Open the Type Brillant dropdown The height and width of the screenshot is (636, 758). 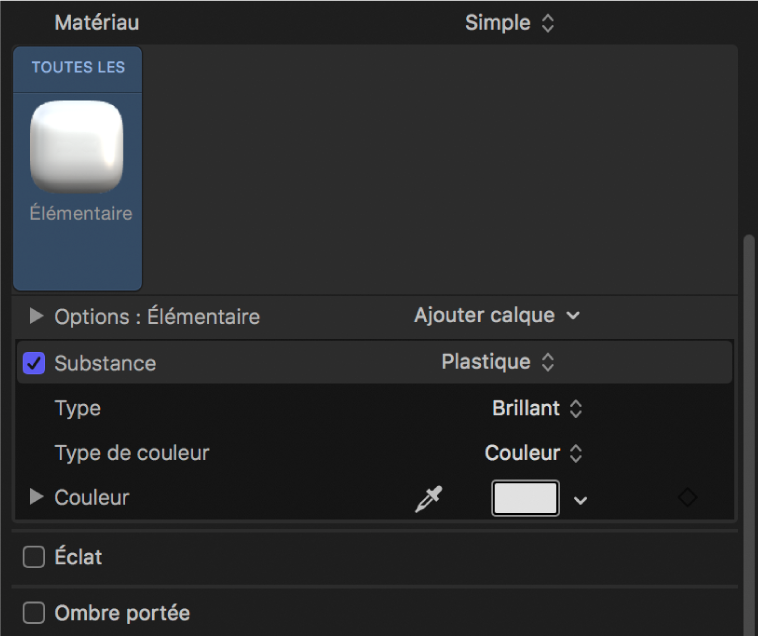click(x=537, y=408)
